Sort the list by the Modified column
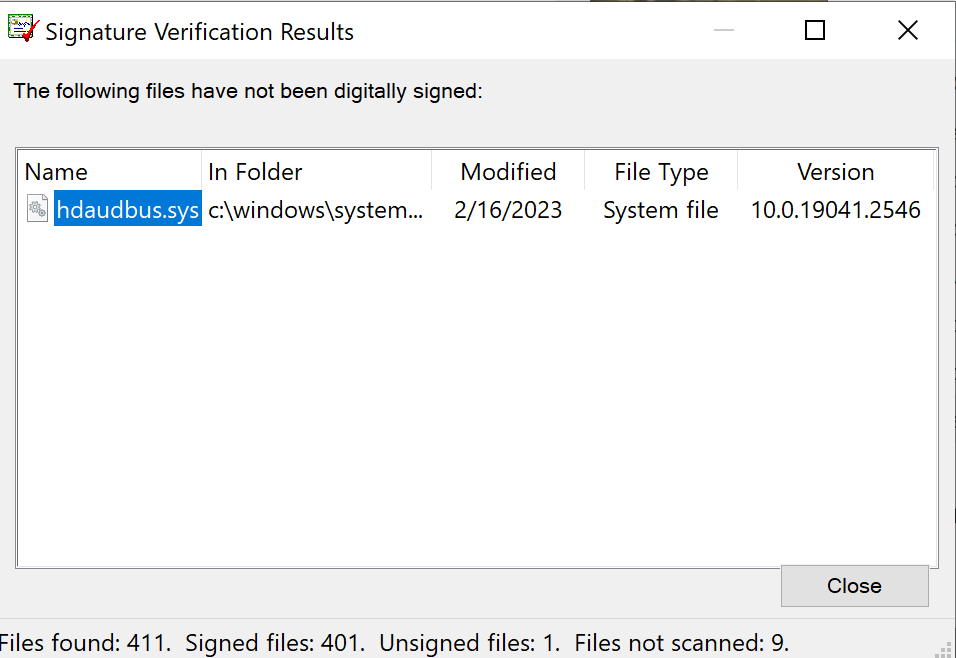This screenshot has height=658, width=956. click(x=508, y=172)
